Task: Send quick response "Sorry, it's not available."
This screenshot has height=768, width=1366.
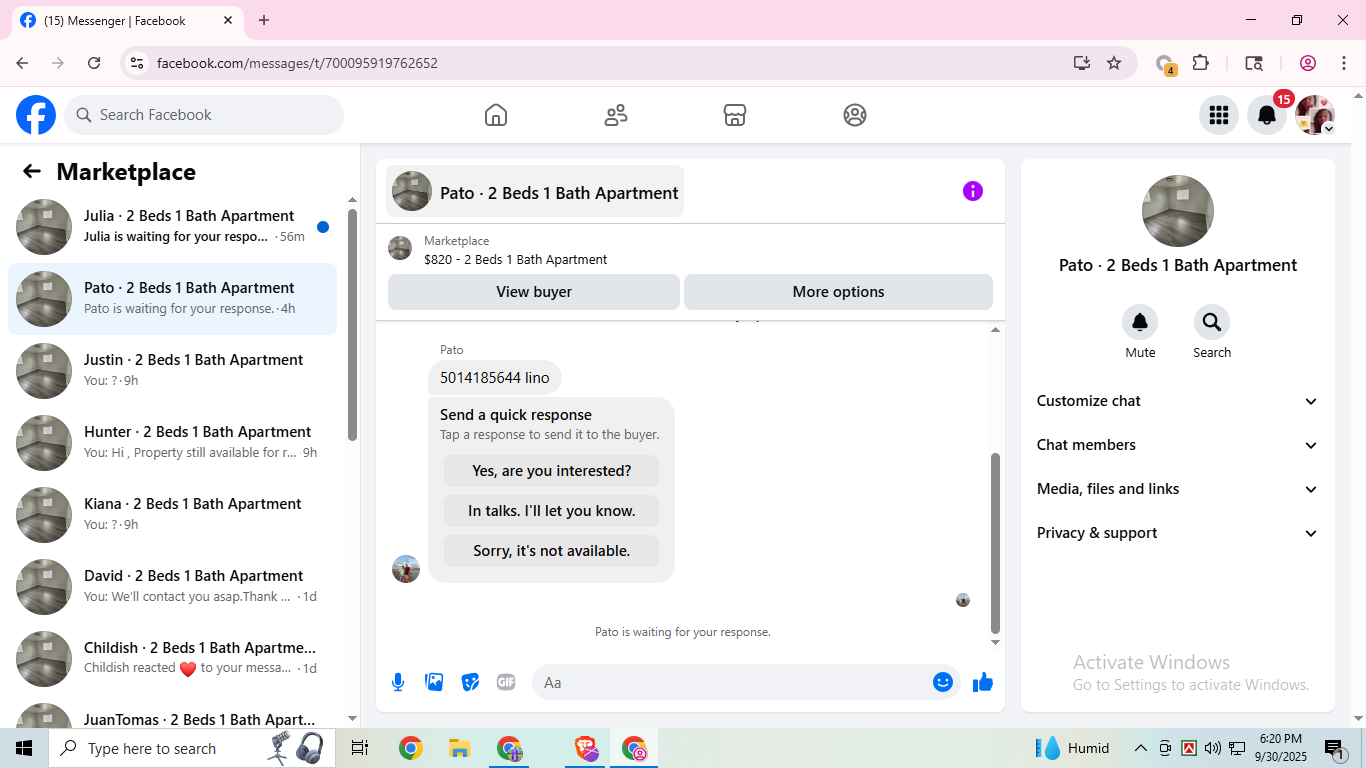Action: 552,551
